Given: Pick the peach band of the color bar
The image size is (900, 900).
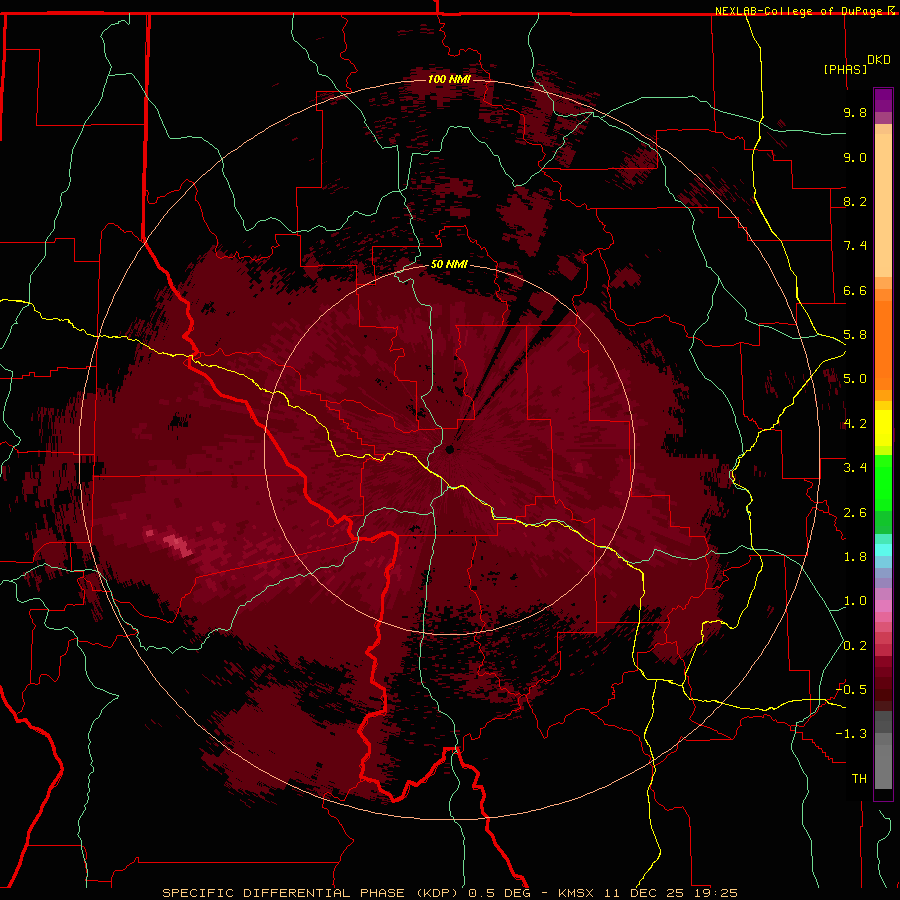Looking at the screenshot, I should [x=883, y=205].
